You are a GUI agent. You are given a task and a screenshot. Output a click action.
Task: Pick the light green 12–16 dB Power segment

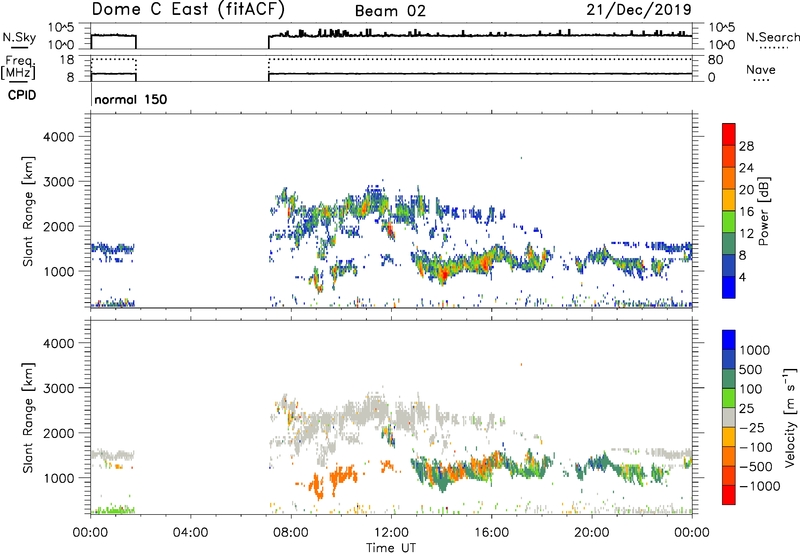click(729, 222)
